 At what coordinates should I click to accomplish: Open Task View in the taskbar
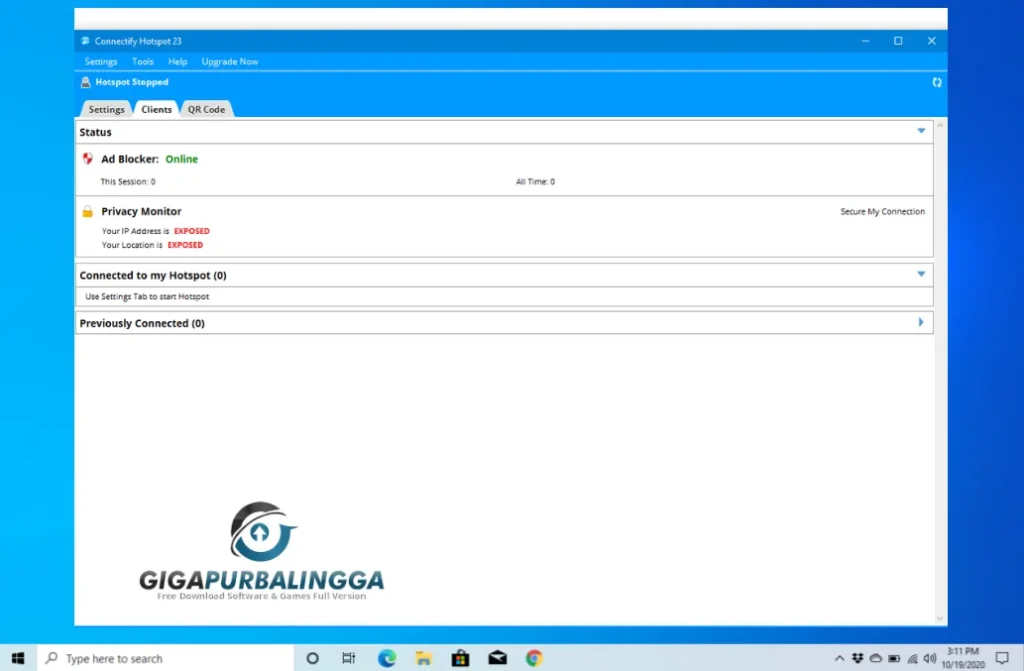(348, 658)
